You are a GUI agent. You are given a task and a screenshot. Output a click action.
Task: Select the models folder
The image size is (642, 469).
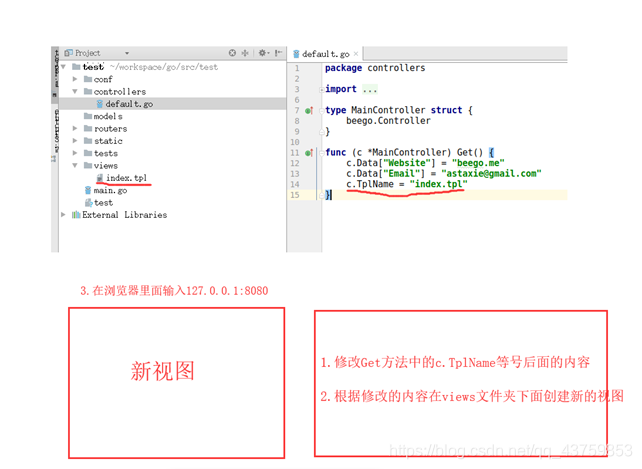pyautogui.click(x=108, y=116)
